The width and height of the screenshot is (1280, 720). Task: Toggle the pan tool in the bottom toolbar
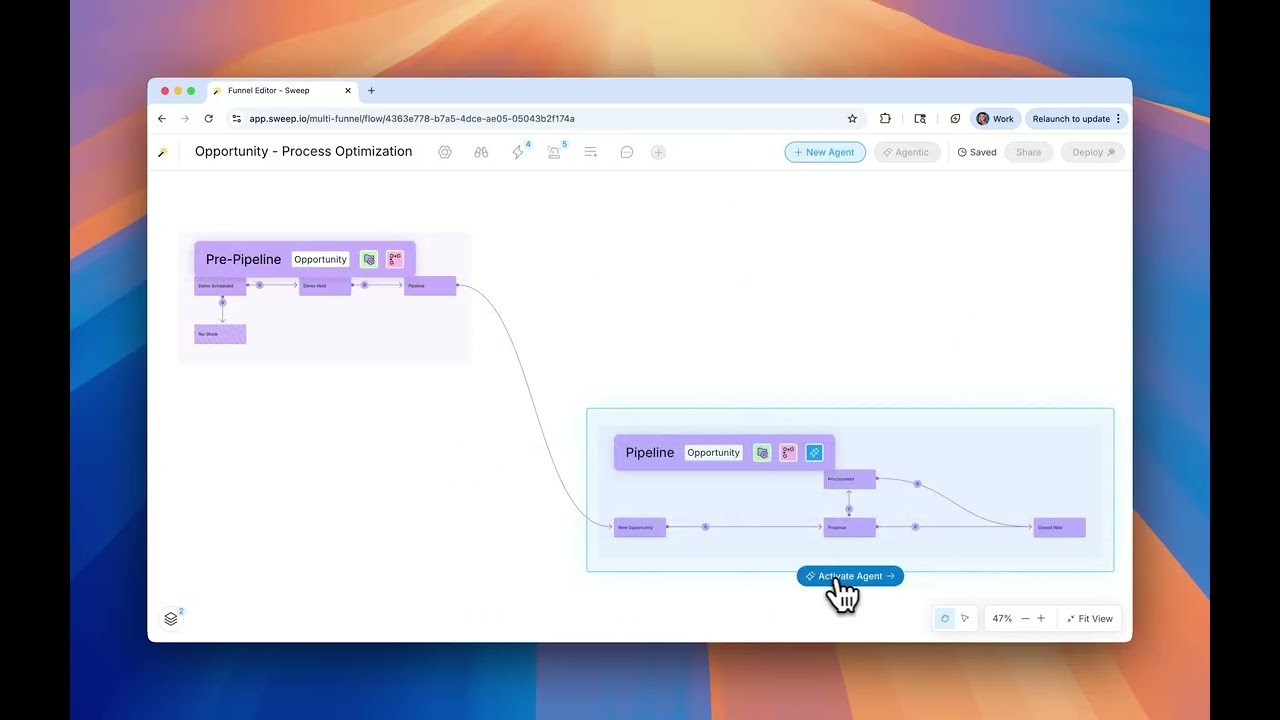coord(945,618)
